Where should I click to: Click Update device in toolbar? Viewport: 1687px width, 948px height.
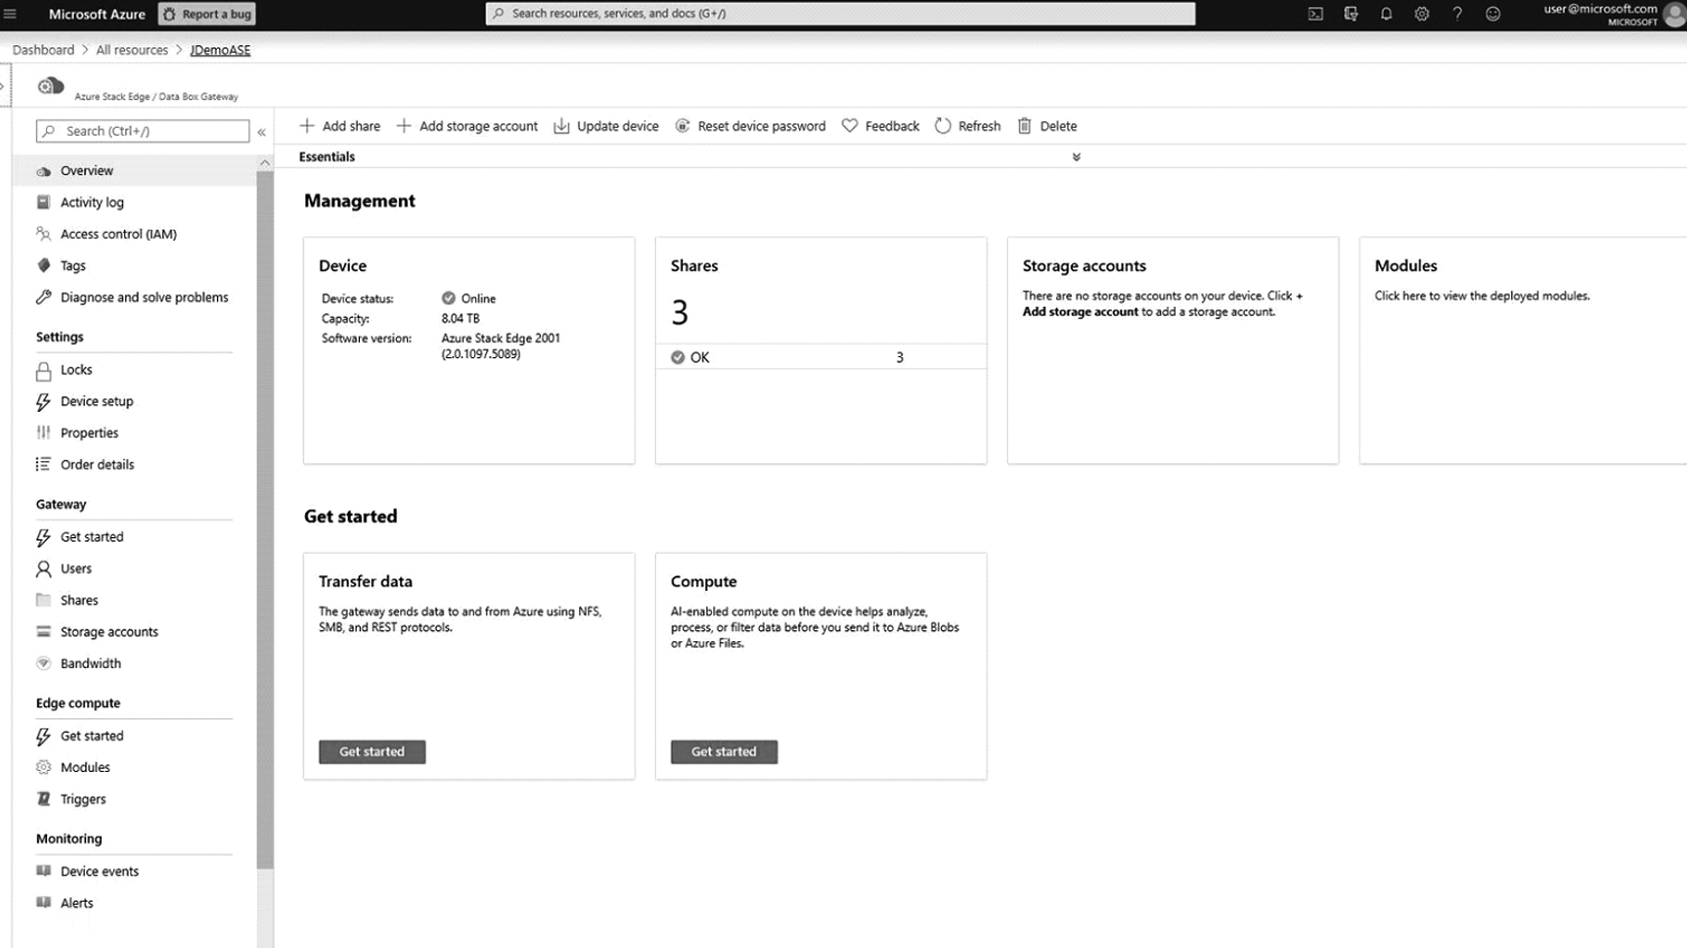[606, 126]
